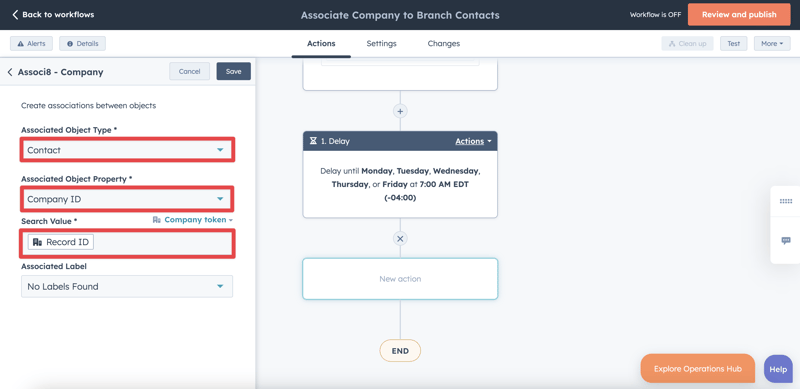This screenshot has width=800, height=389.
Task: Open the Company token dropdown
Action: pos(193,220)
